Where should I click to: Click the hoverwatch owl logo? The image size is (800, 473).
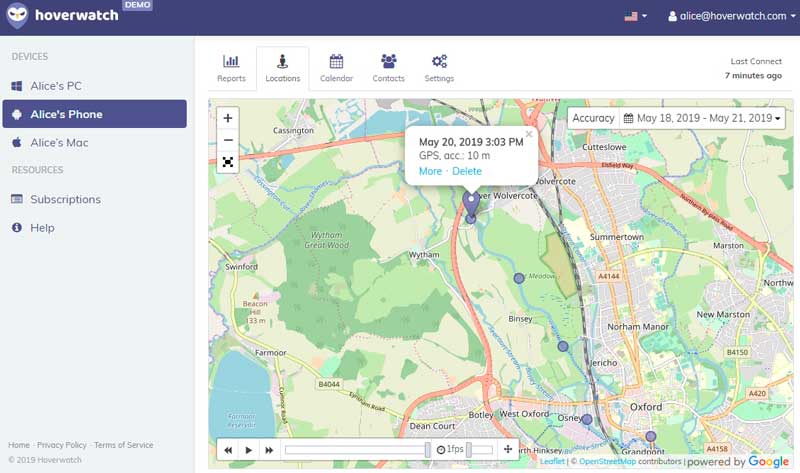click(x=17, y=15)
